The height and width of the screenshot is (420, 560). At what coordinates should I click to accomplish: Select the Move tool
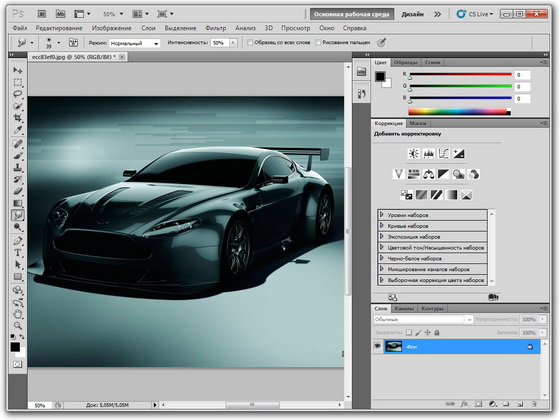[x=18, y=70]
